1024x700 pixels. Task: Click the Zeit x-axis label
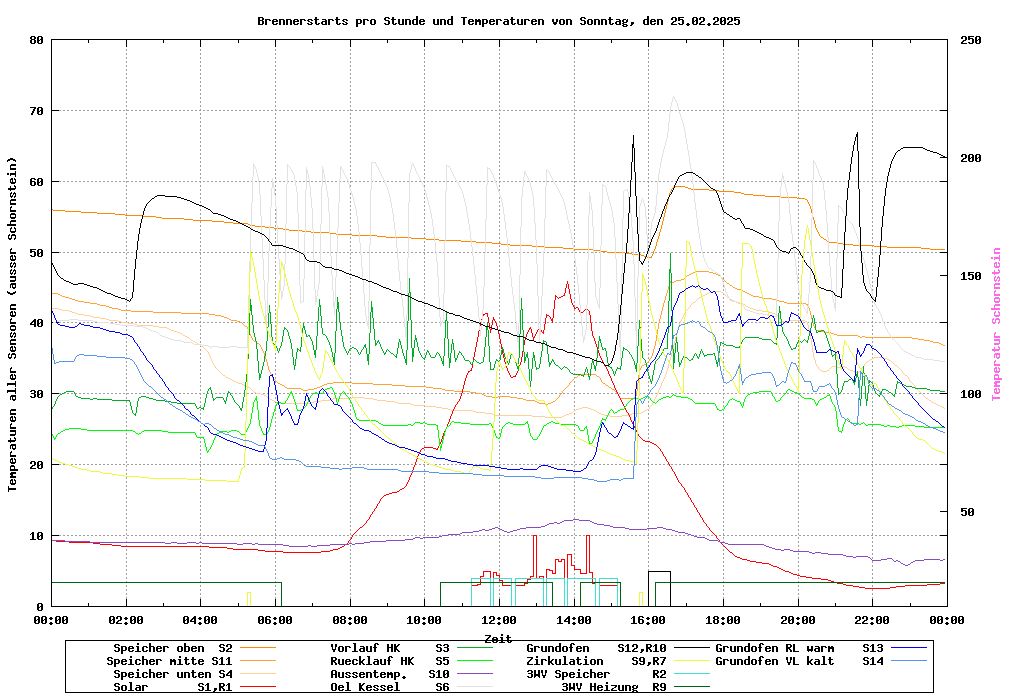498,637
